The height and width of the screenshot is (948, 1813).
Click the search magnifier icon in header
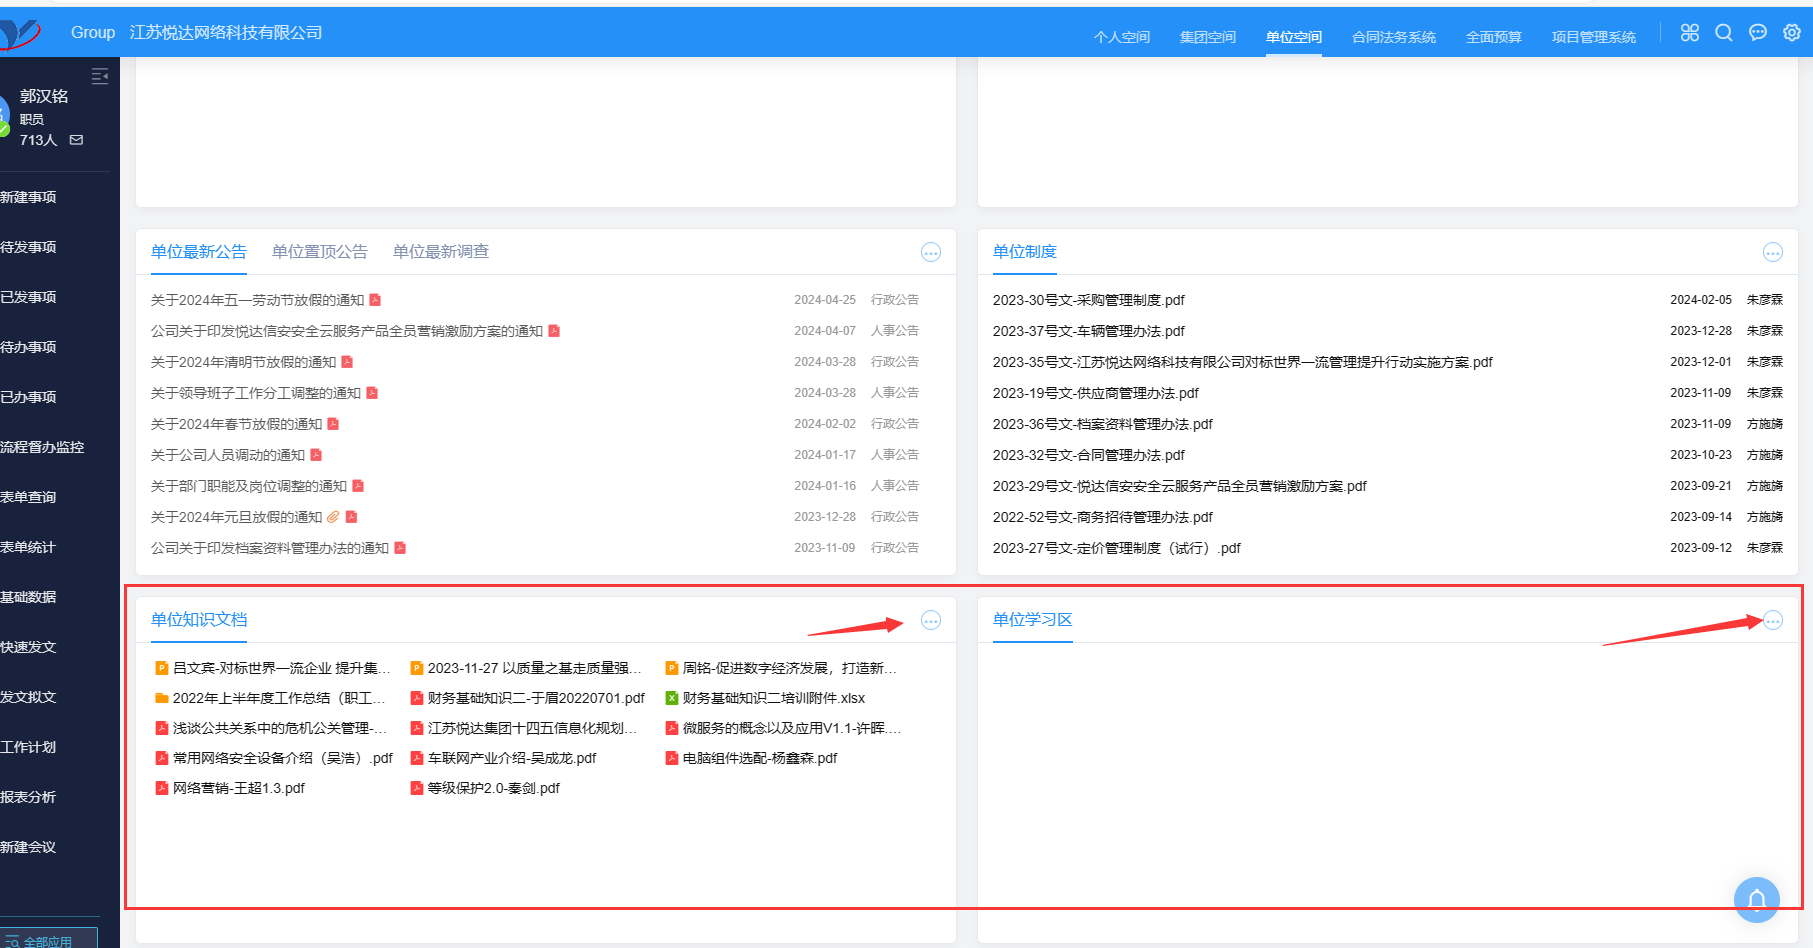[x=1723, y=33]
